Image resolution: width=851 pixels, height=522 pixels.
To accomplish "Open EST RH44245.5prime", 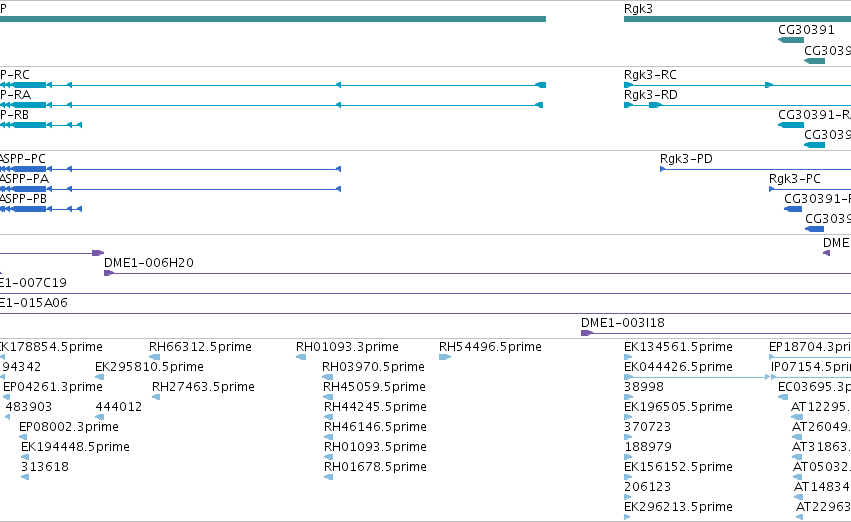I will click(x=376, y=407).
